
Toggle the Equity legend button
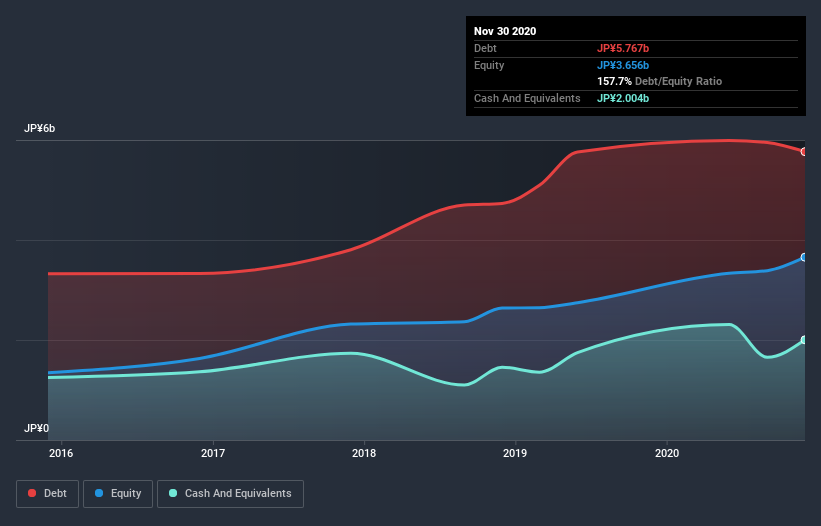118,494
